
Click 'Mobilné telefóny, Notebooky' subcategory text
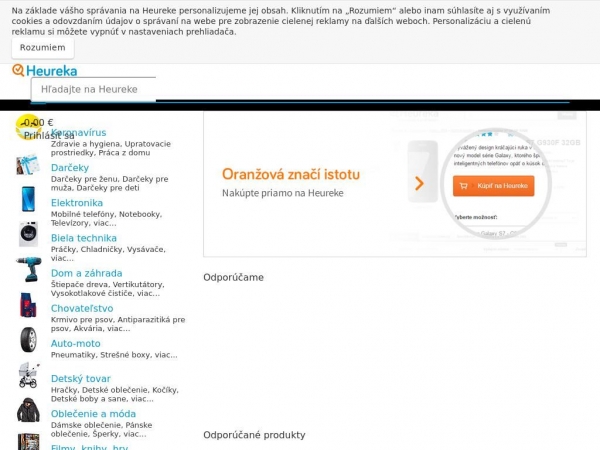coord(106,214)
